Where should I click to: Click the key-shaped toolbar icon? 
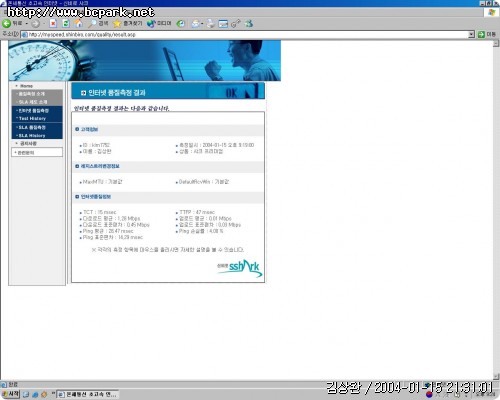point(236,24)
